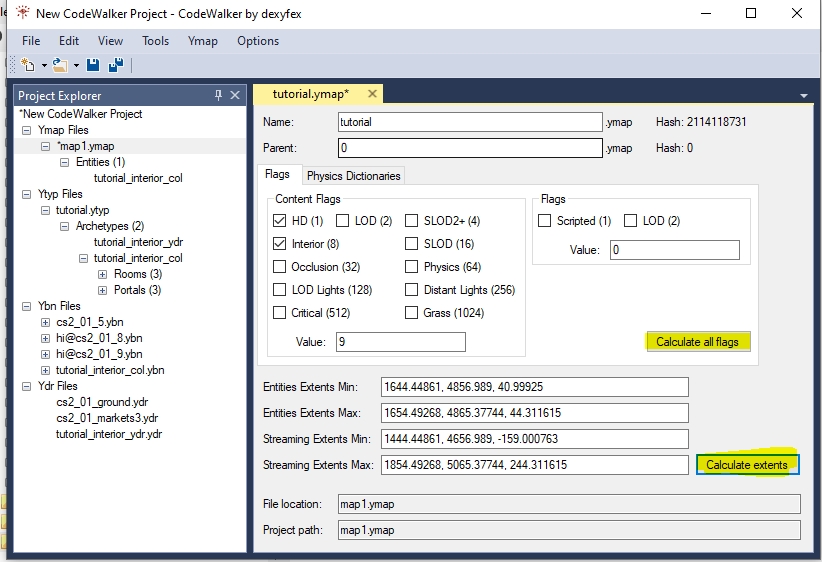Switch to the Physics Dictionaries tab

[353, 176]
